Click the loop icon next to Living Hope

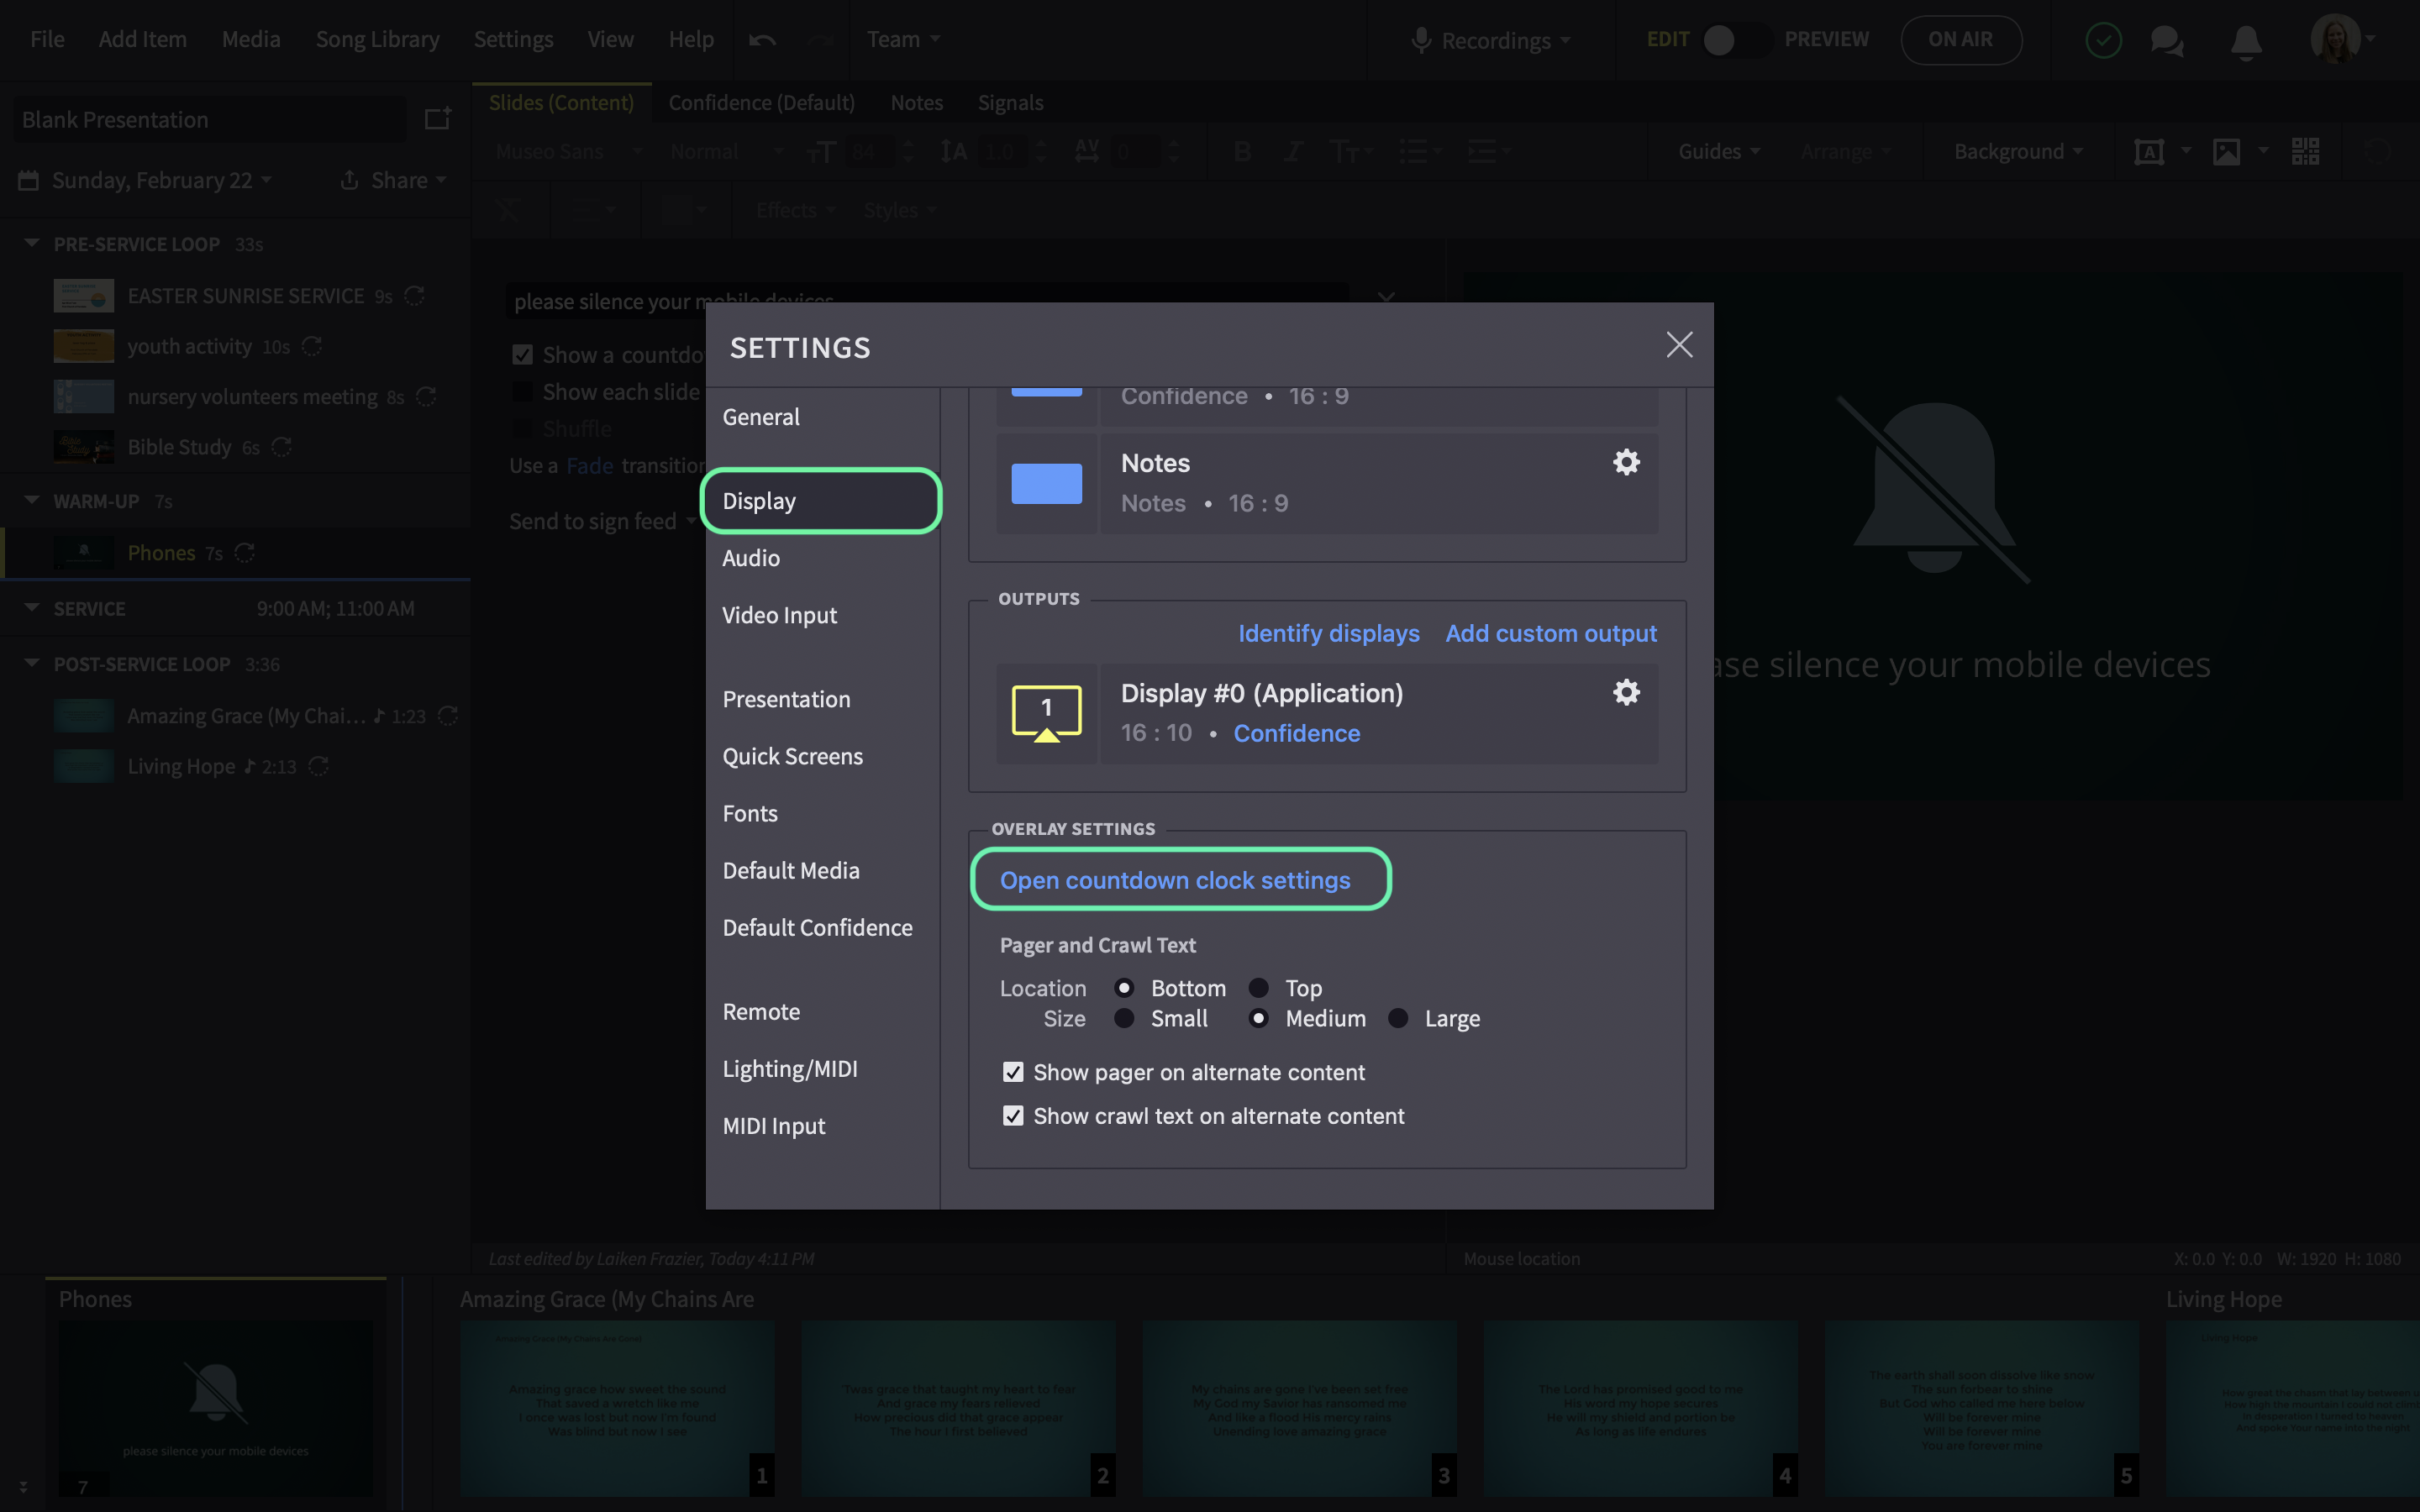pyautogui.click(x=319, y=766)
